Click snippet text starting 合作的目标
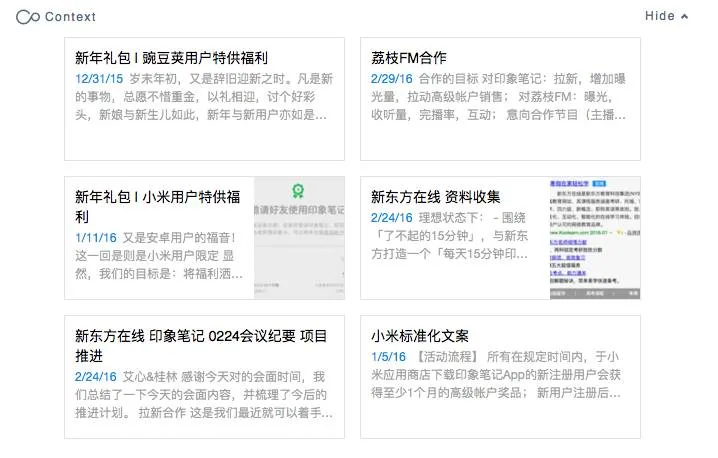 coord(499,97)
